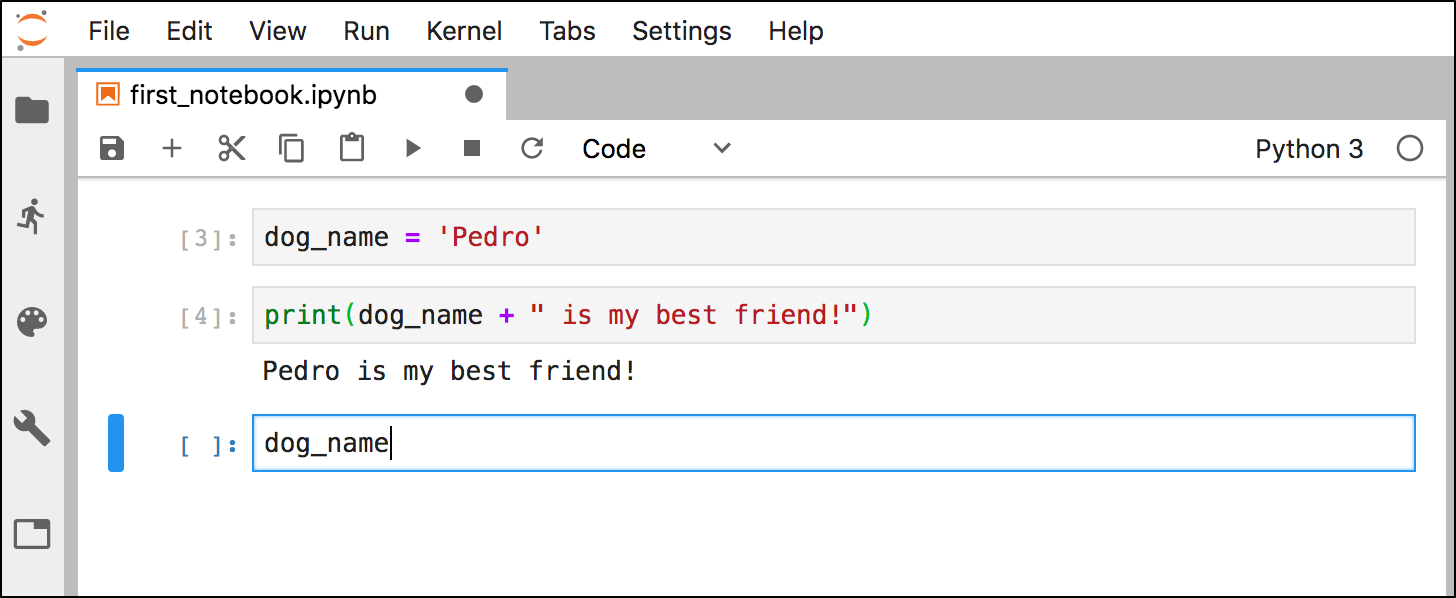The height and width of the screenshot is (598, 1456).
Task: Run the selected cell
Action: [412, 149]
